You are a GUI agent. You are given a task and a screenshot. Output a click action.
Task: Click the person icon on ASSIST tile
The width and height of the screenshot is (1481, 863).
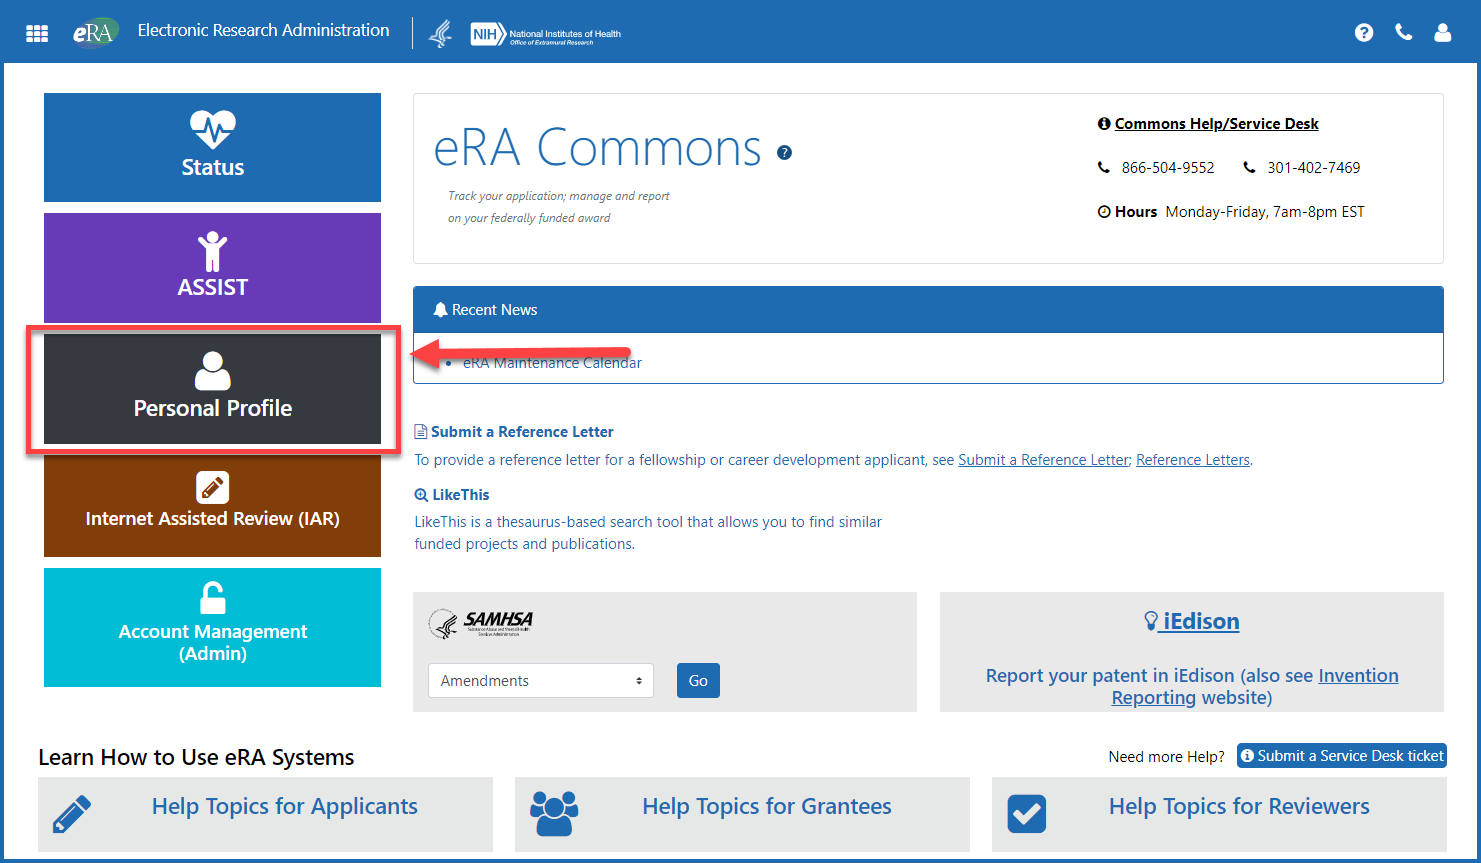click(x=212, y=251)
